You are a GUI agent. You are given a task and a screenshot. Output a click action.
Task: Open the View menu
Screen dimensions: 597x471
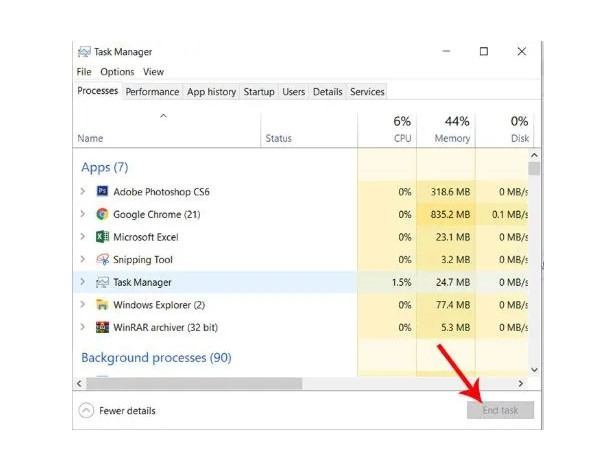153,72
